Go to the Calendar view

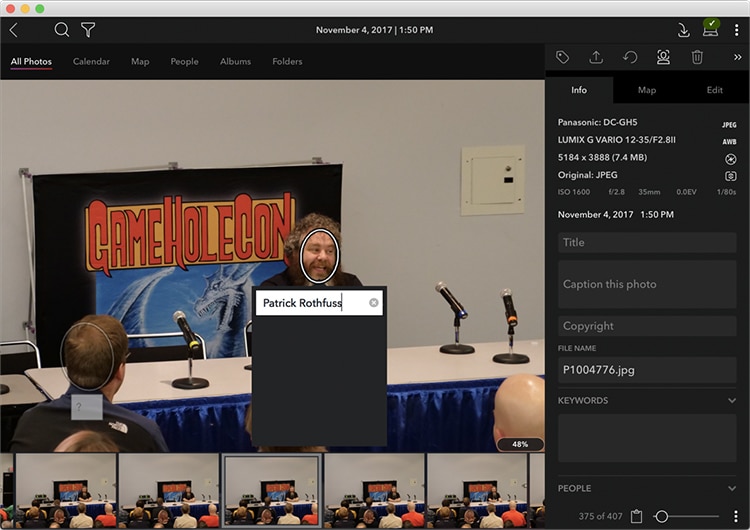coord(91,62)
